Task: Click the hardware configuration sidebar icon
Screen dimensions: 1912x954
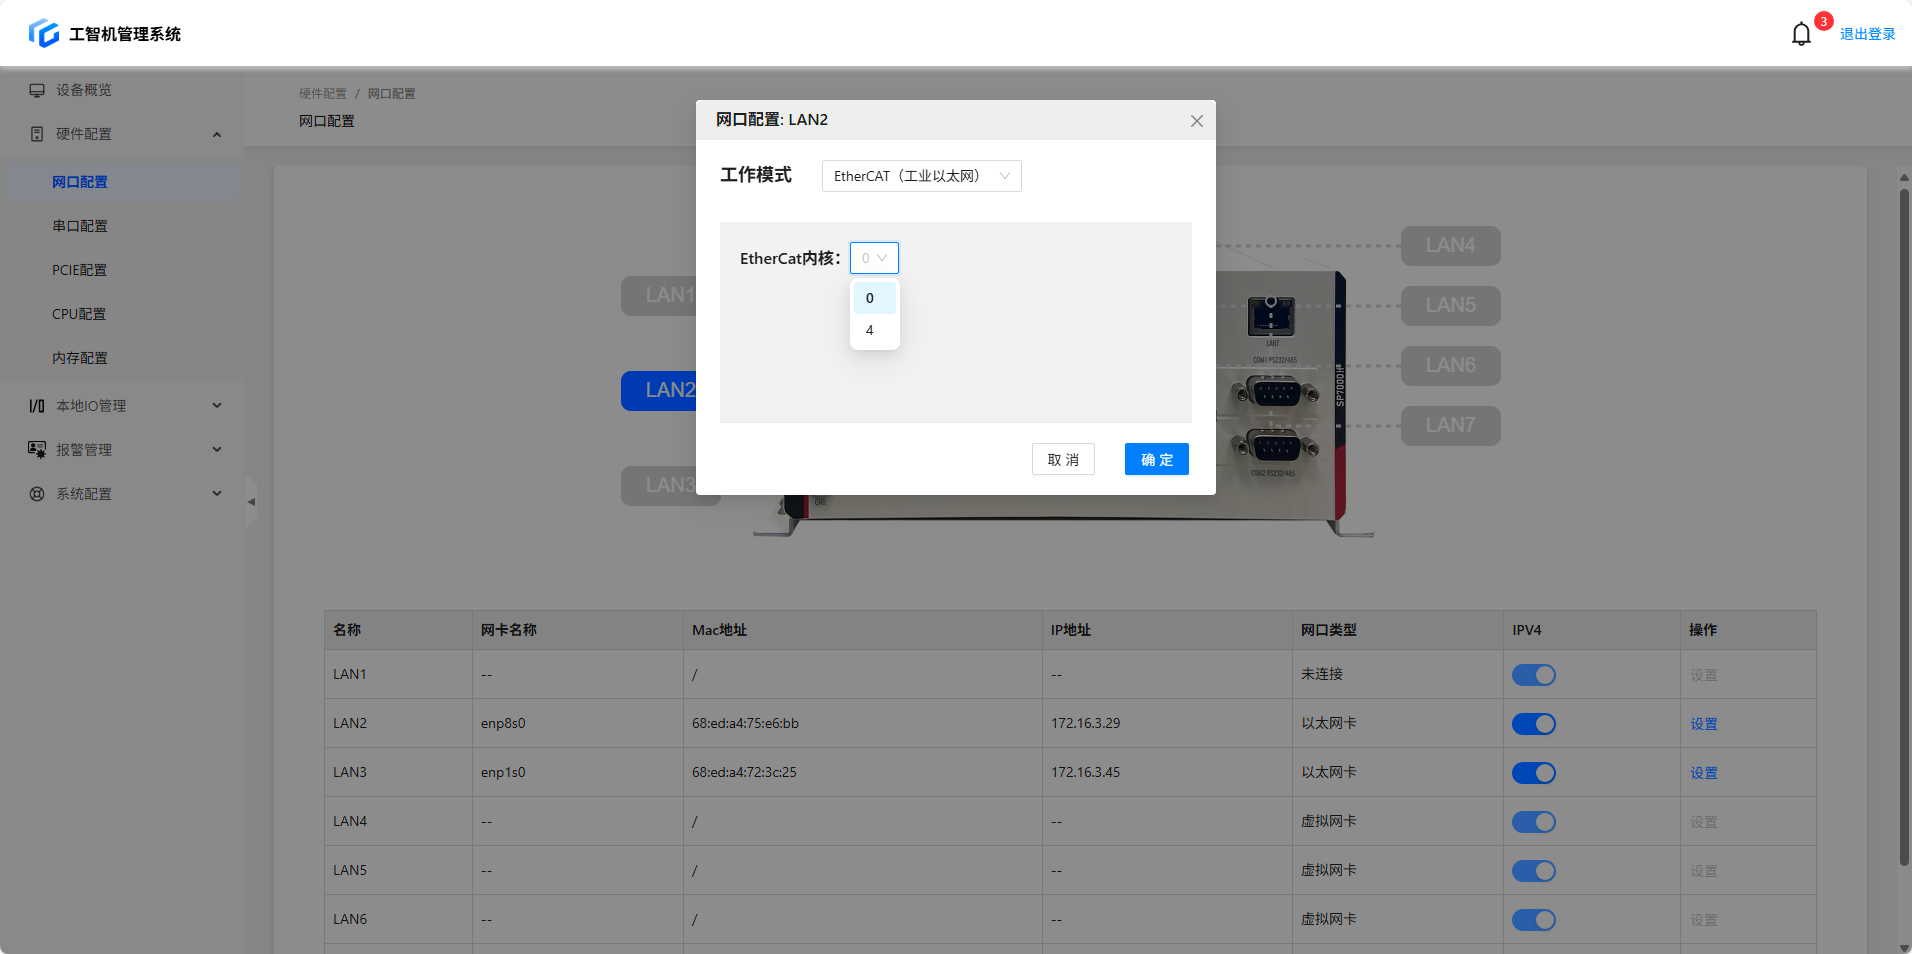Action: [37, 134]
